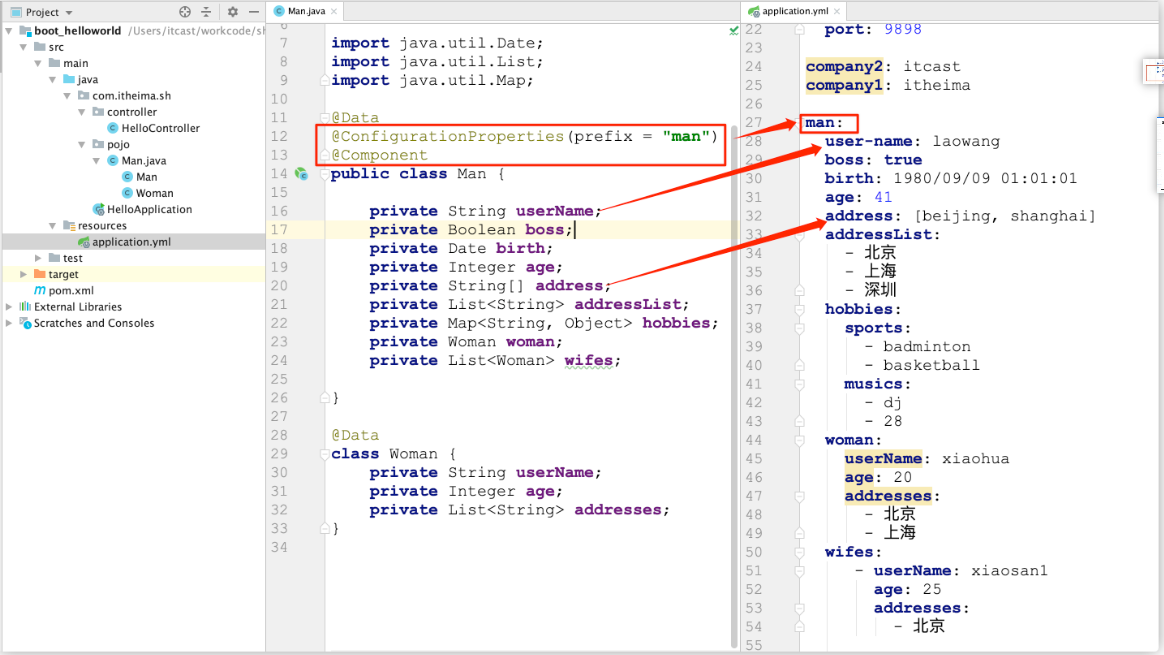Click line number 17 in Man.java gutter
Screen dimensions: 1164x655
pyautogui.click(x=279, y=229)
